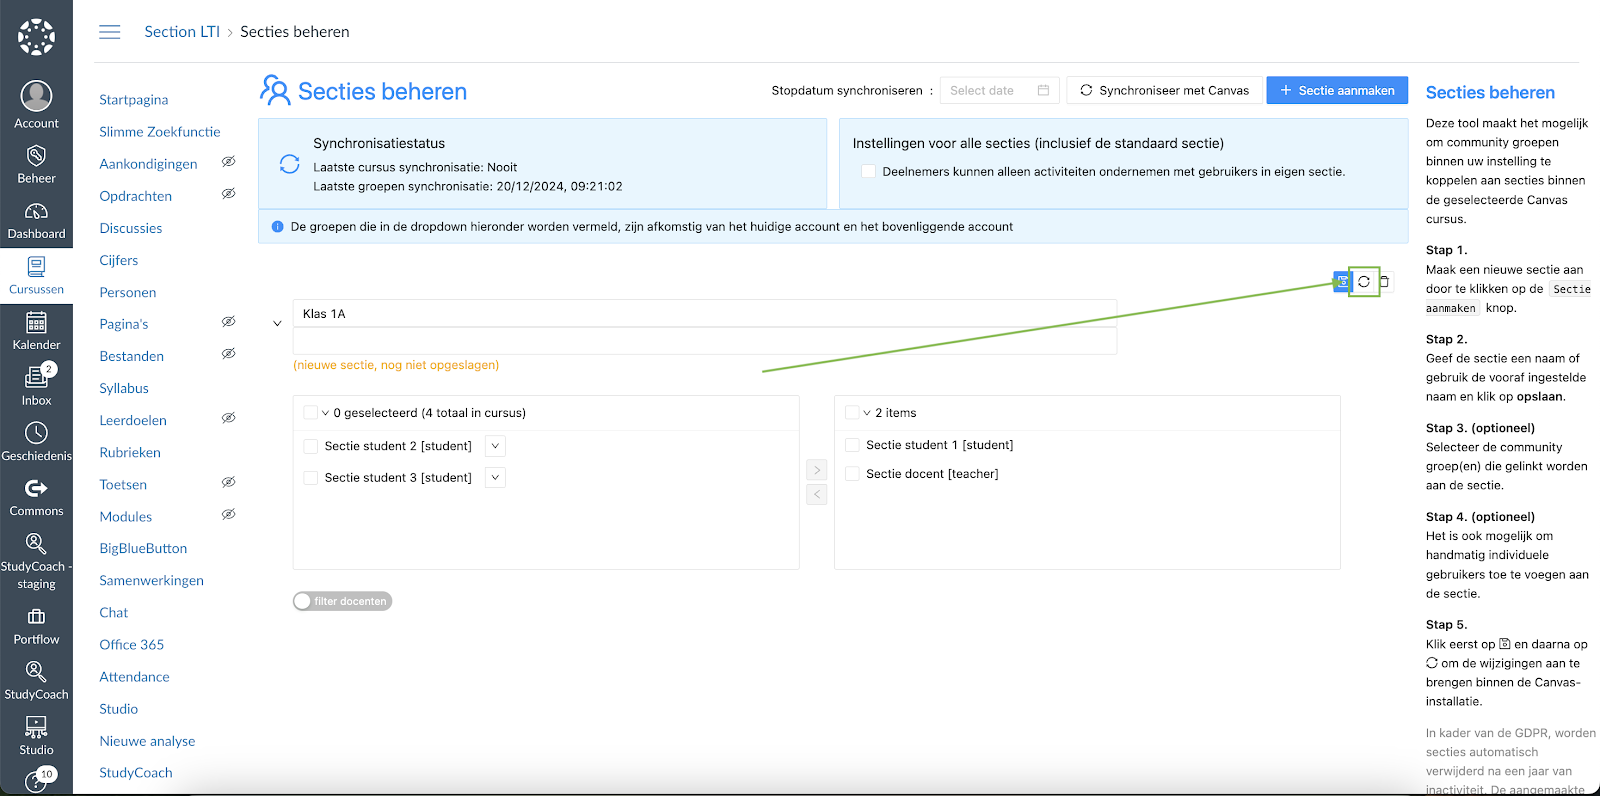Click the calendar icon in date field
The width and height of the screenshot is (1600, 796).
click(x=1043, y=90)
